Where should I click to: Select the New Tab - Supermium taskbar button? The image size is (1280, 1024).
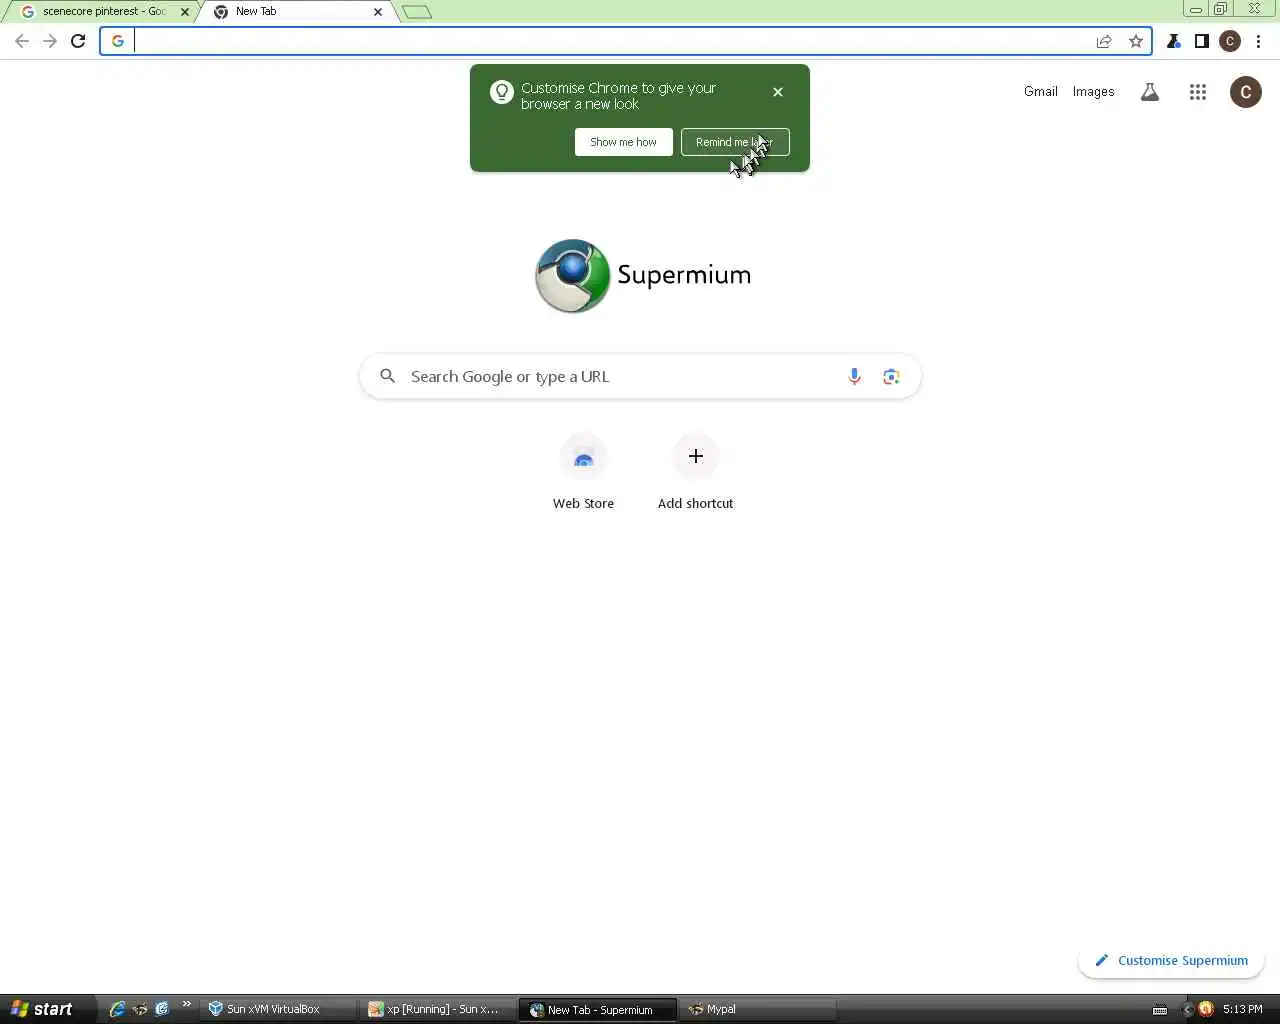point(598,1009)
